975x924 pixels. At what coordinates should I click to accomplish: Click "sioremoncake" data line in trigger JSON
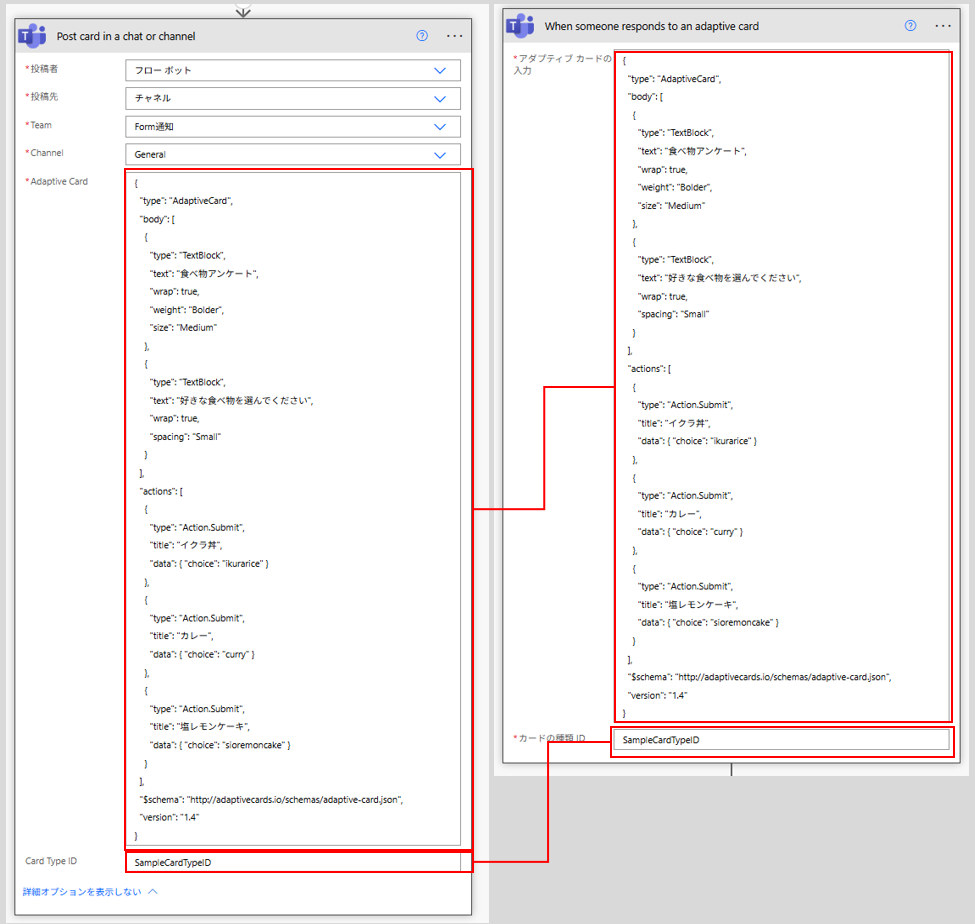(708, 622)
